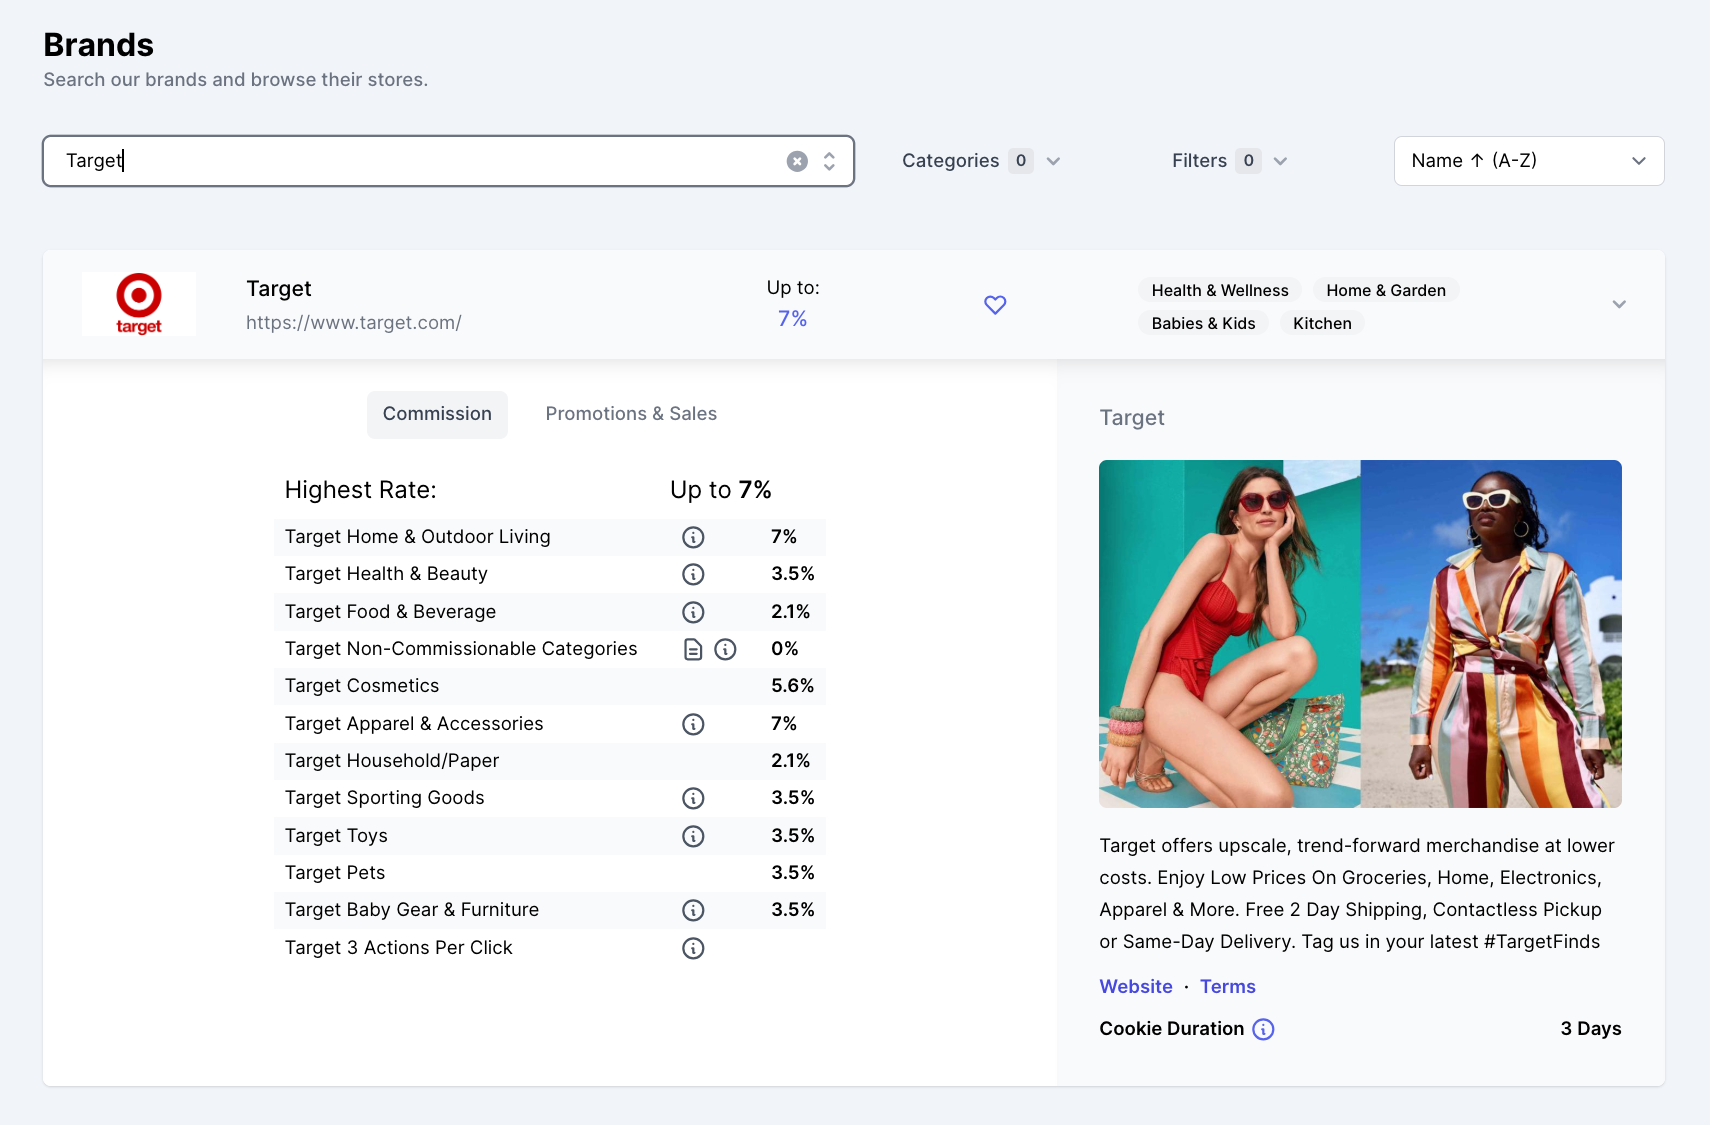The height and width of the screenshot is (1125, 1710).
Task: Switch to the Promotions & Sales tab
Action: pos(631,414)
